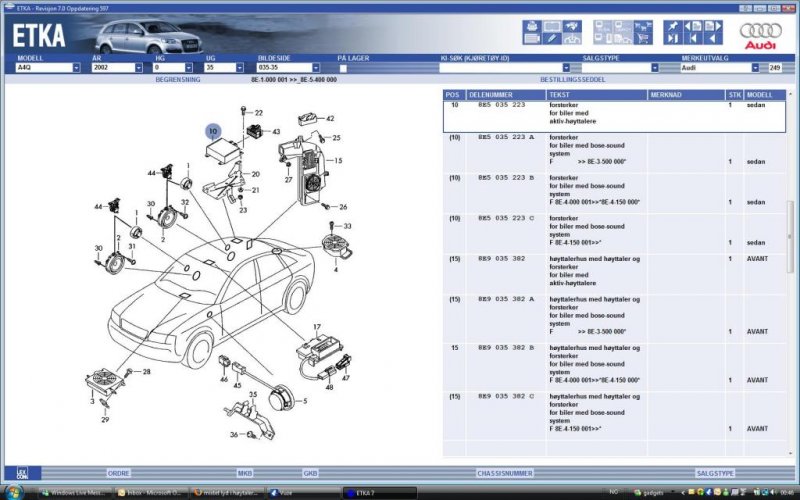
Task: Click the pencil edit icon
Action: pos(550,39)
